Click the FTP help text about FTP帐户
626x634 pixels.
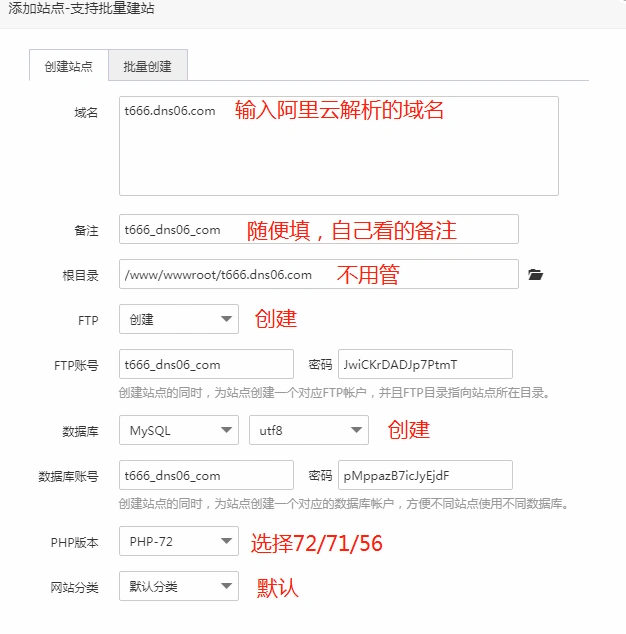tap(334, 393)
